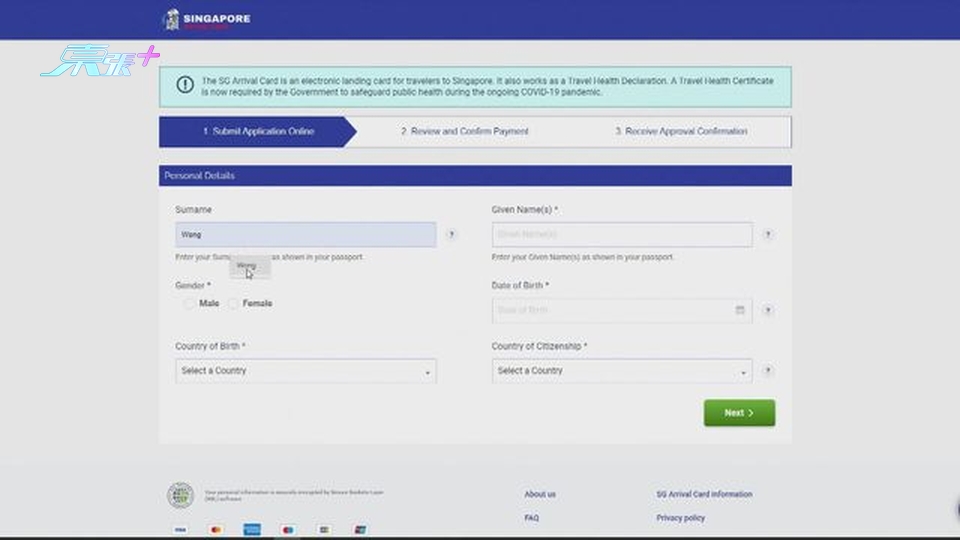960x540 pixels.
Task: Expand the Country of Citizenship dropdown
Action: click(621, 371)
